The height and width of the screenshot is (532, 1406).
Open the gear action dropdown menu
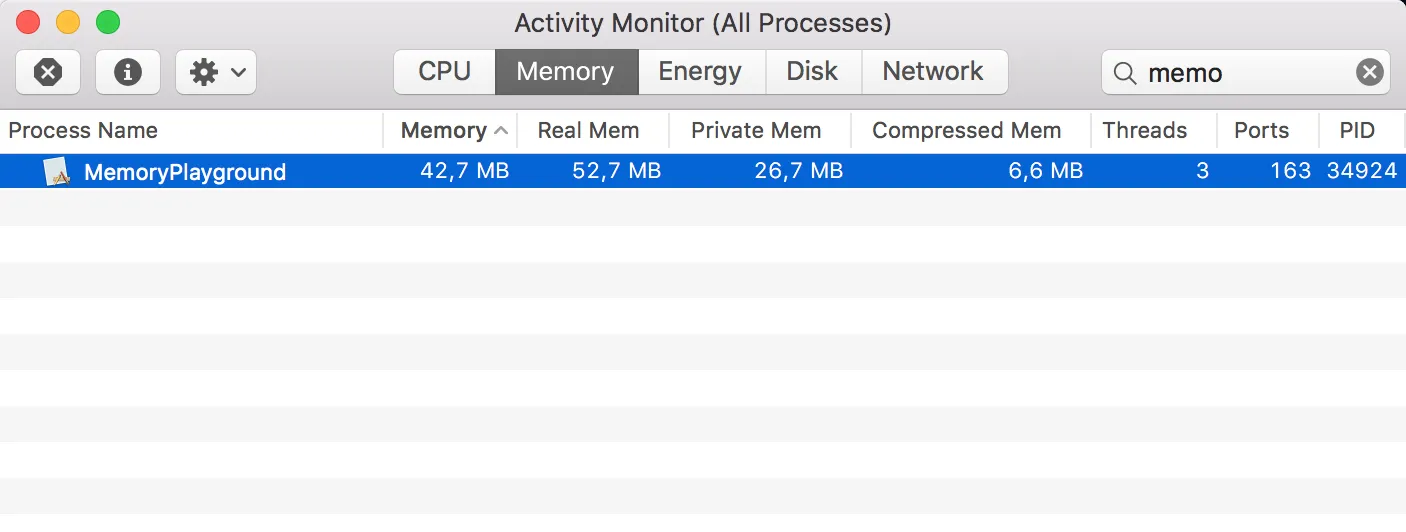[216, 72]
